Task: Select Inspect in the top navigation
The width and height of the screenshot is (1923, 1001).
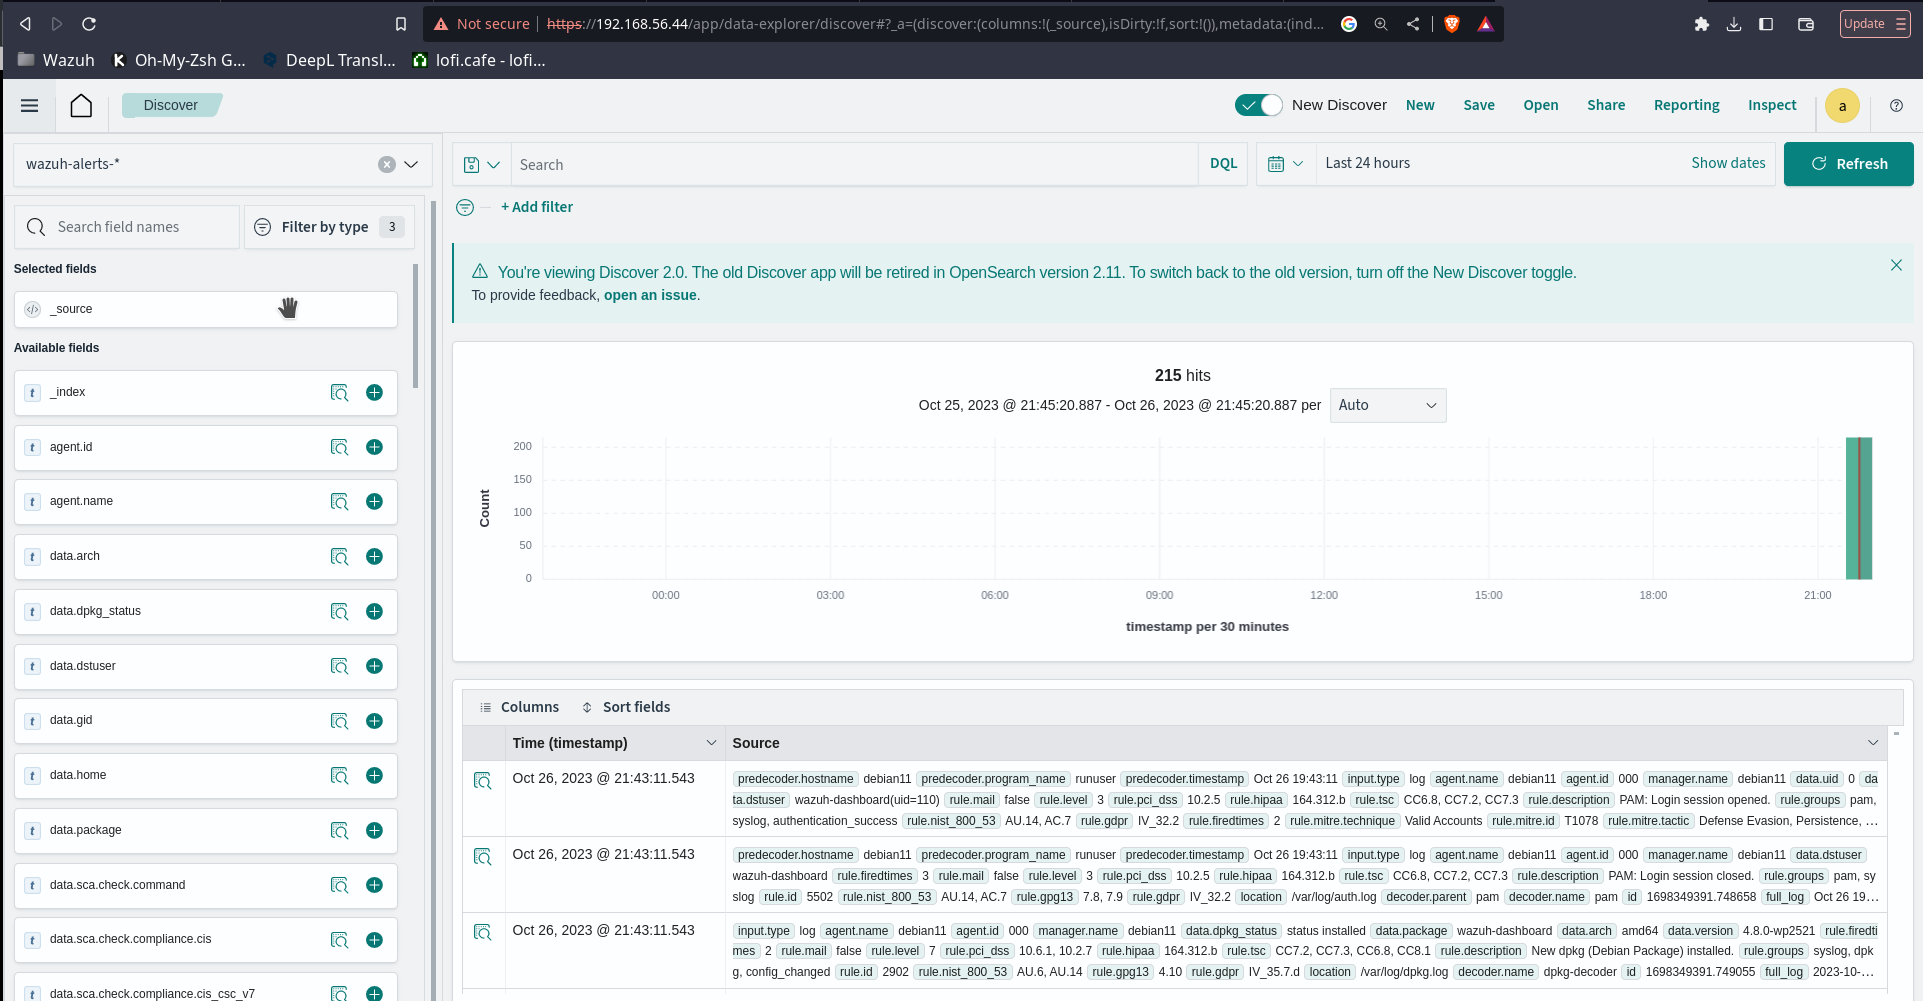Action: pyautogui.click(x=1771, y=105)
